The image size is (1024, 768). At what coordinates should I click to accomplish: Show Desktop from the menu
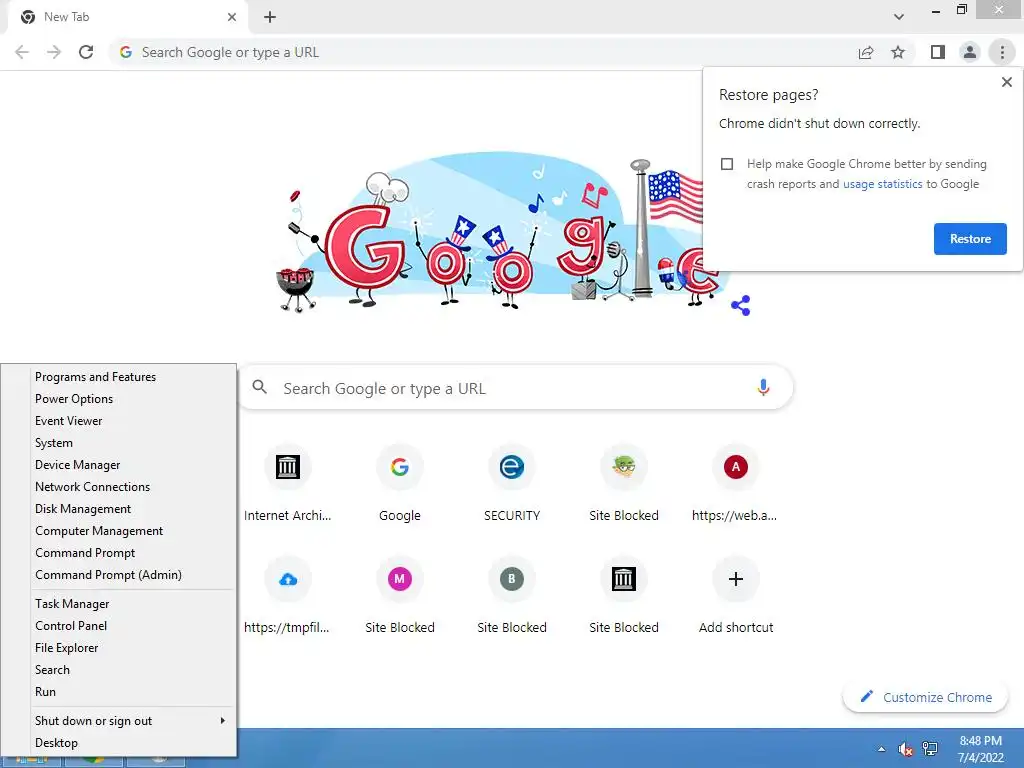point(118,743)
